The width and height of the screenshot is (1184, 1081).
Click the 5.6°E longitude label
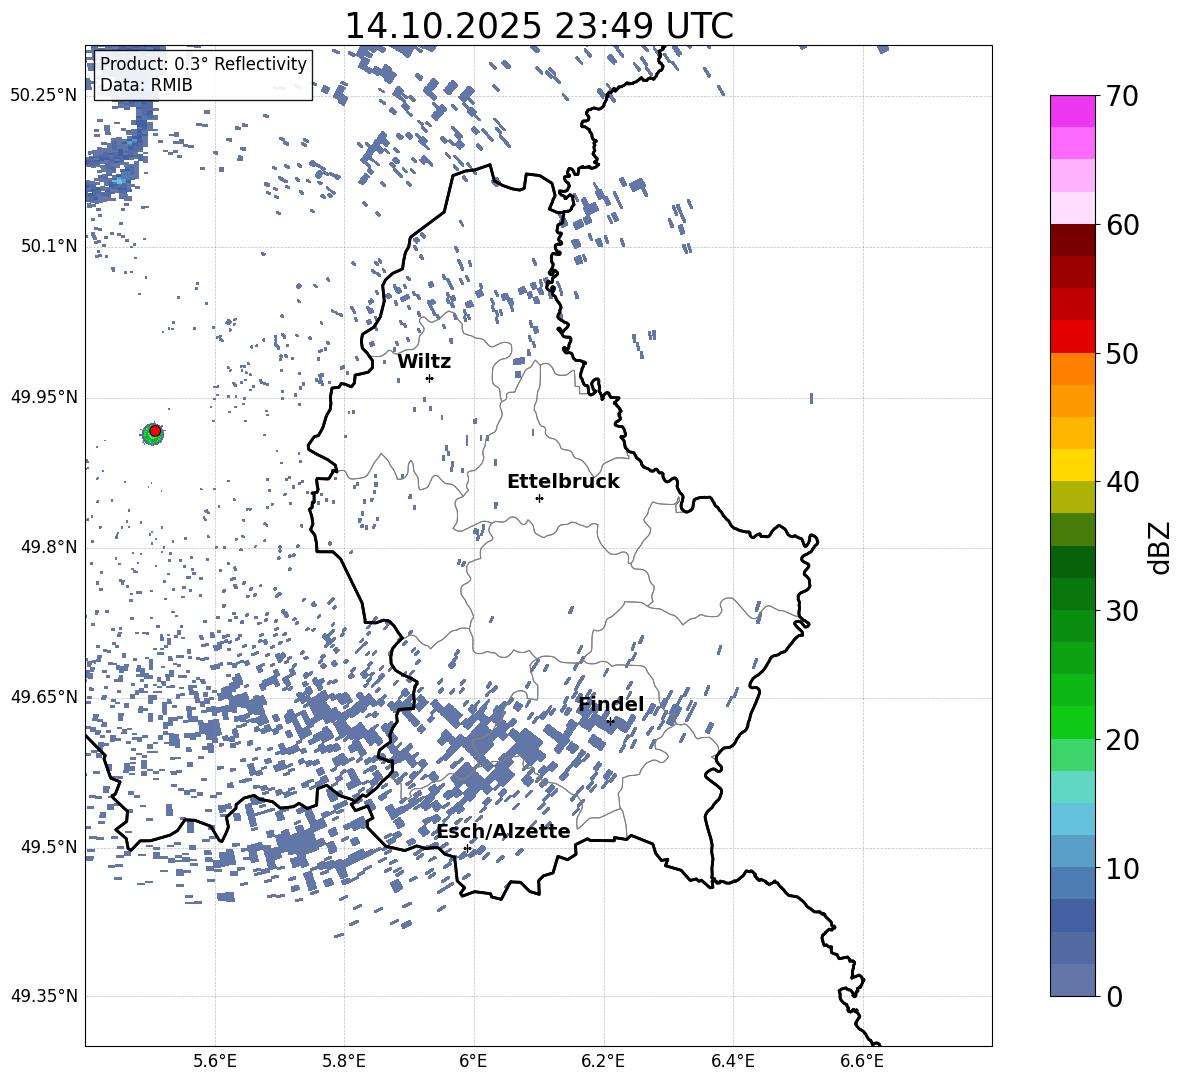point(215,1061)
